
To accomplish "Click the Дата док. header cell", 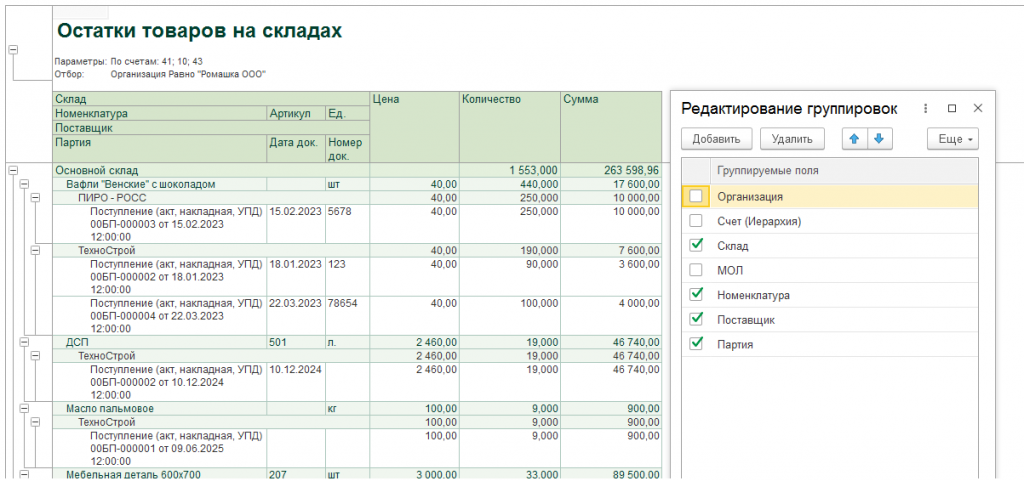I will click(295, 148).
